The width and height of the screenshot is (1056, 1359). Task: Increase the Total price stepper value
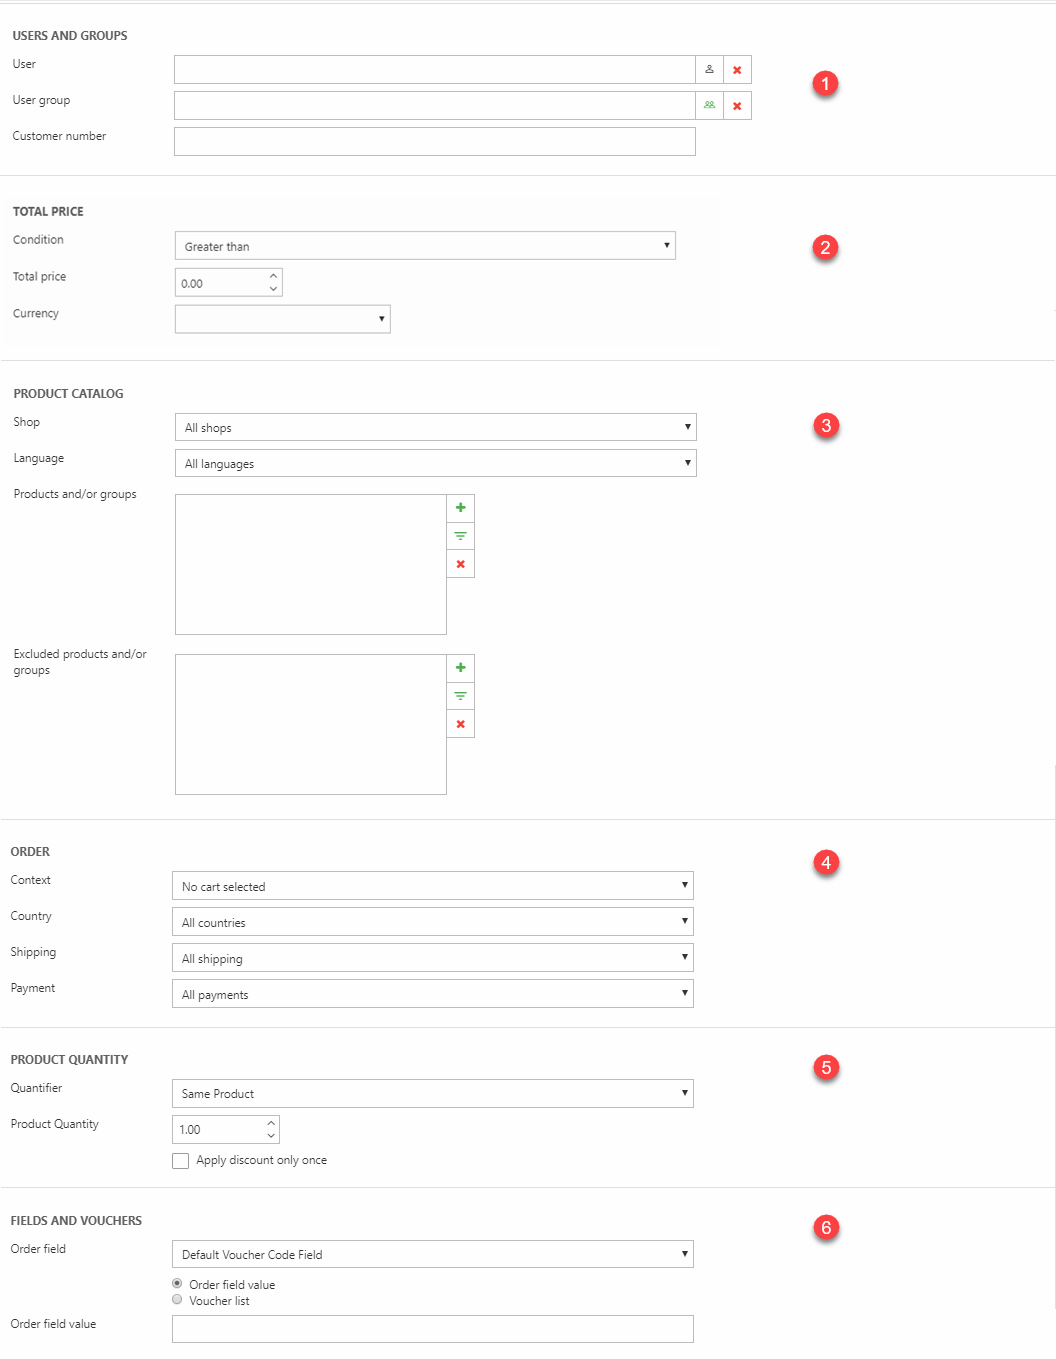tap(273, 276)
